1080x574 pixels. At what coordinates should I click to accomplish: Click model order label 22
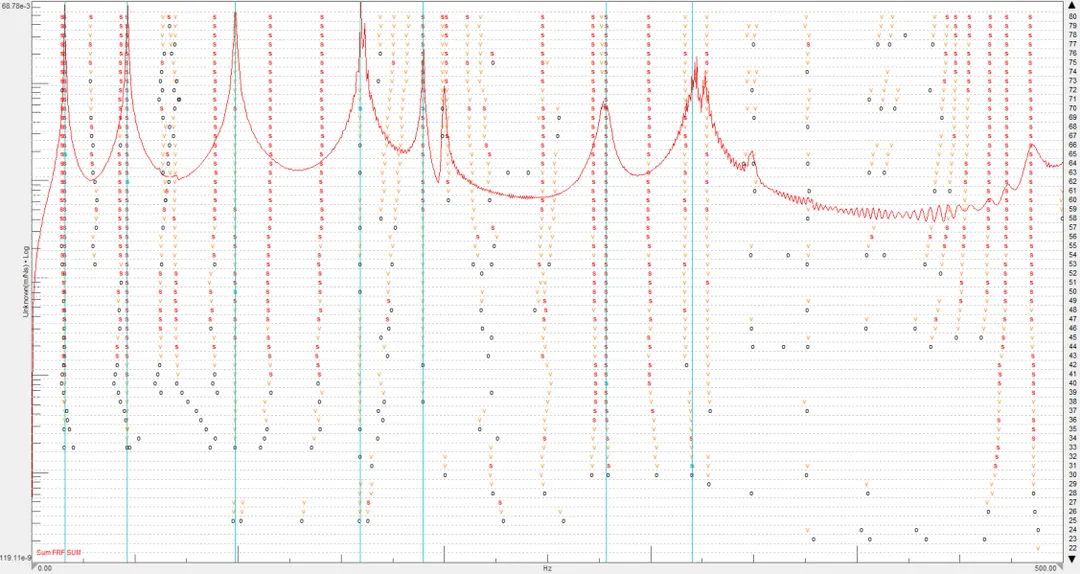1072,548
